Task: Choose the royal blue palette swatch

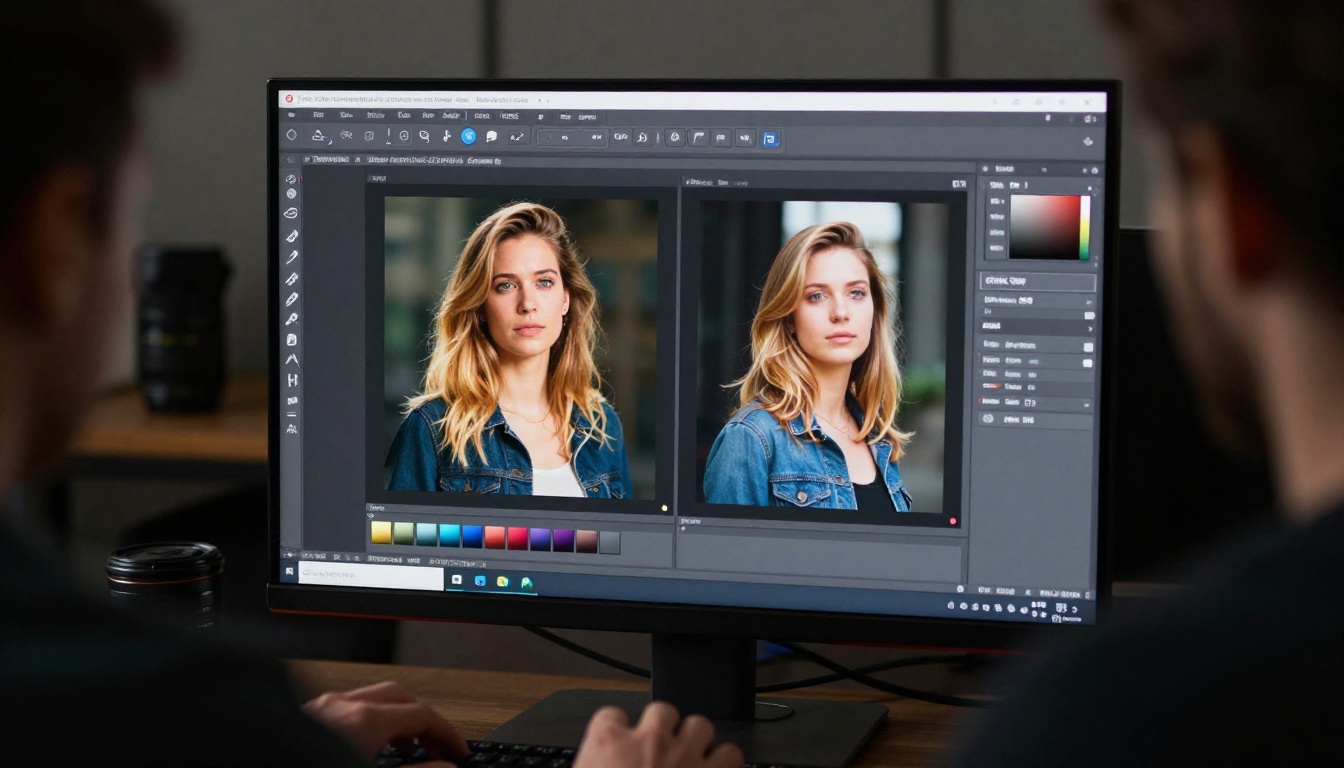Action: (472, 536)
